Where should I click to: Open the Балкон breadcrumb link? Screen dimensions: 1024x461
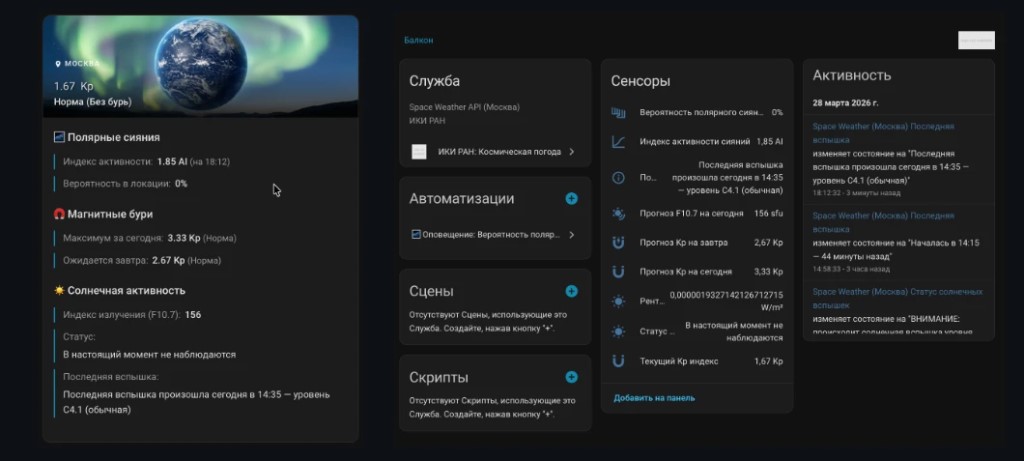418,40
